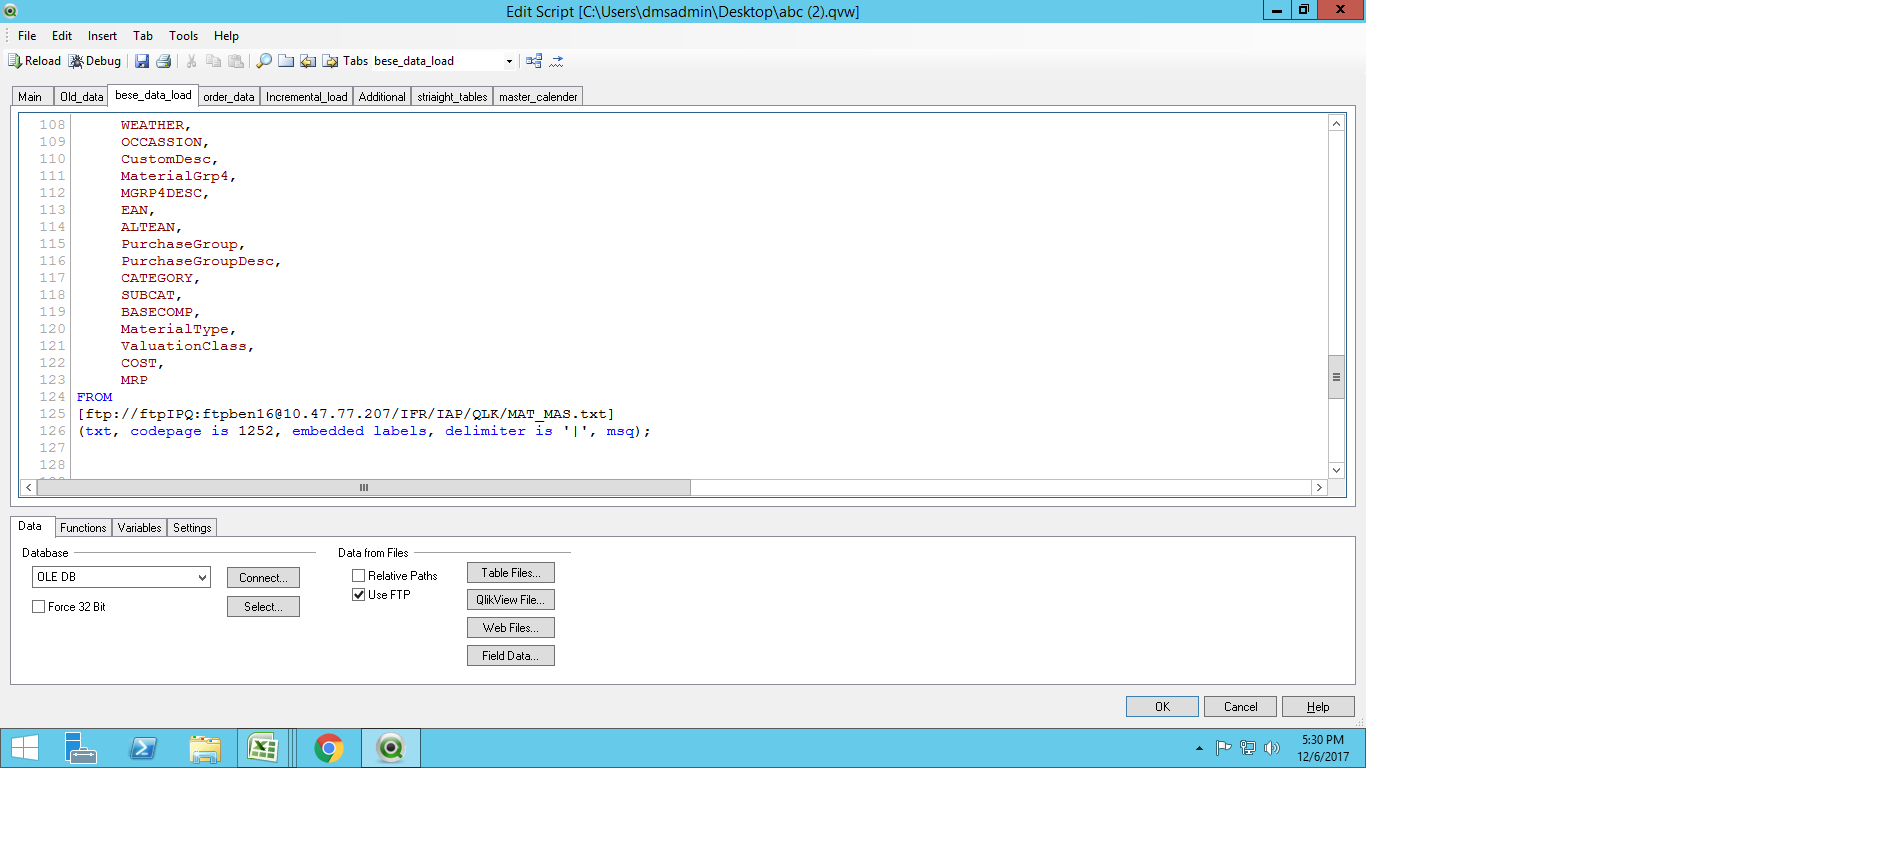Click the FROM keyword on line 124

click(x=95, y=397)
